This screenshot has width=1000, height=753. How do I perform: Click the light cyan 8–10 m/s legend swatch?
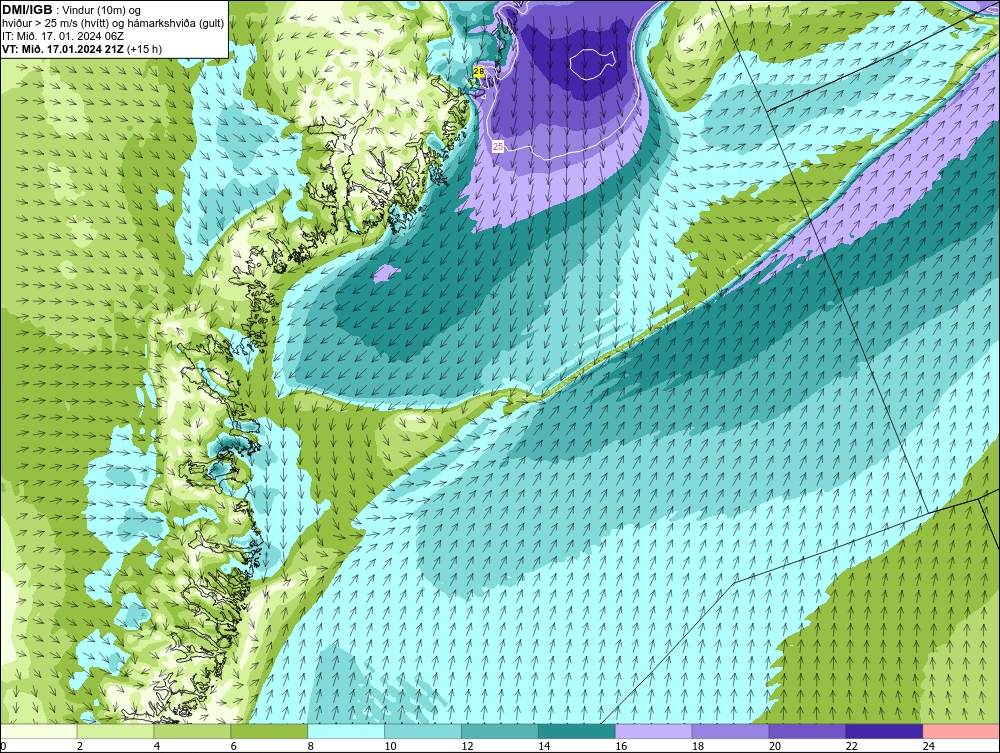point(346,731)
